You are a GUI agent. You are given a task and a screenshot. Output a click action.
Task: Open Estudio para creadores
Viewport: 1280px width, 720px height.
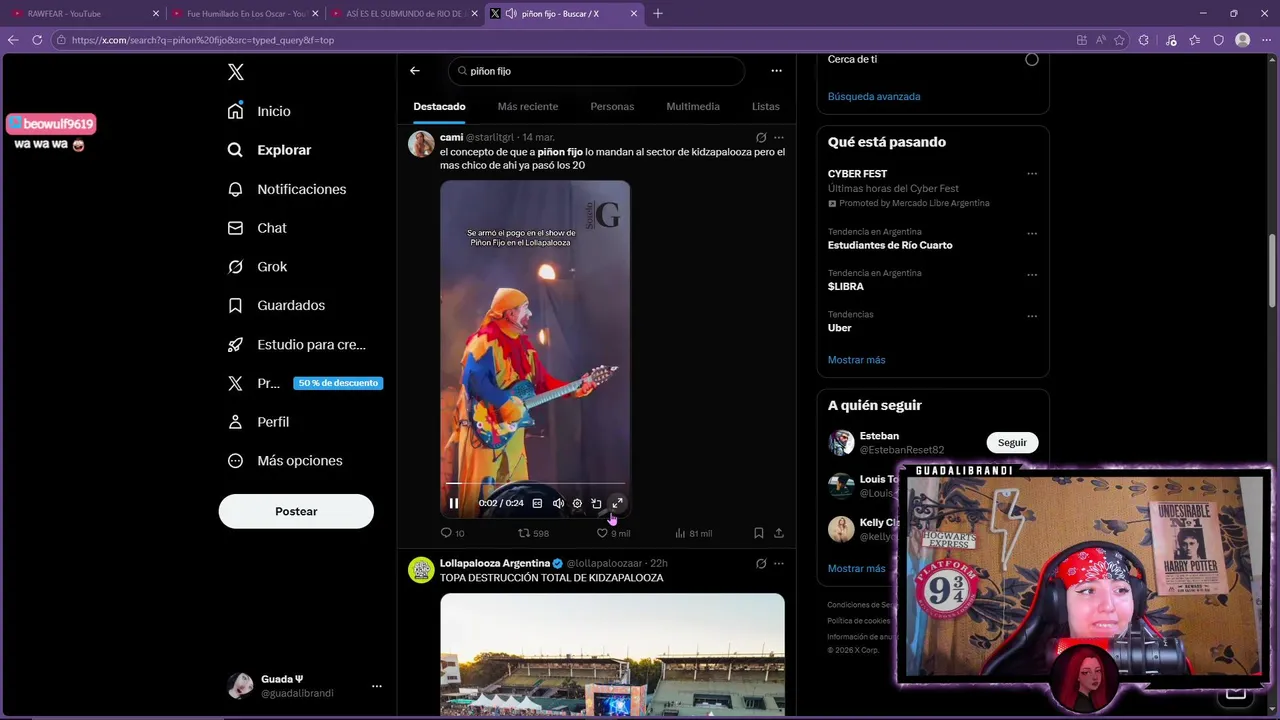click(296, 344)
